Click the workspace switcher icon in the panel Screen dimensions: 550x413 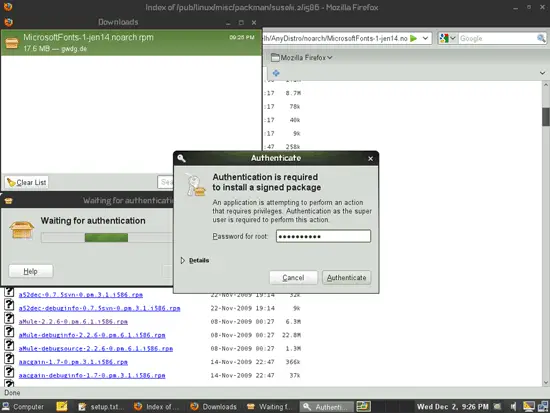363,406
